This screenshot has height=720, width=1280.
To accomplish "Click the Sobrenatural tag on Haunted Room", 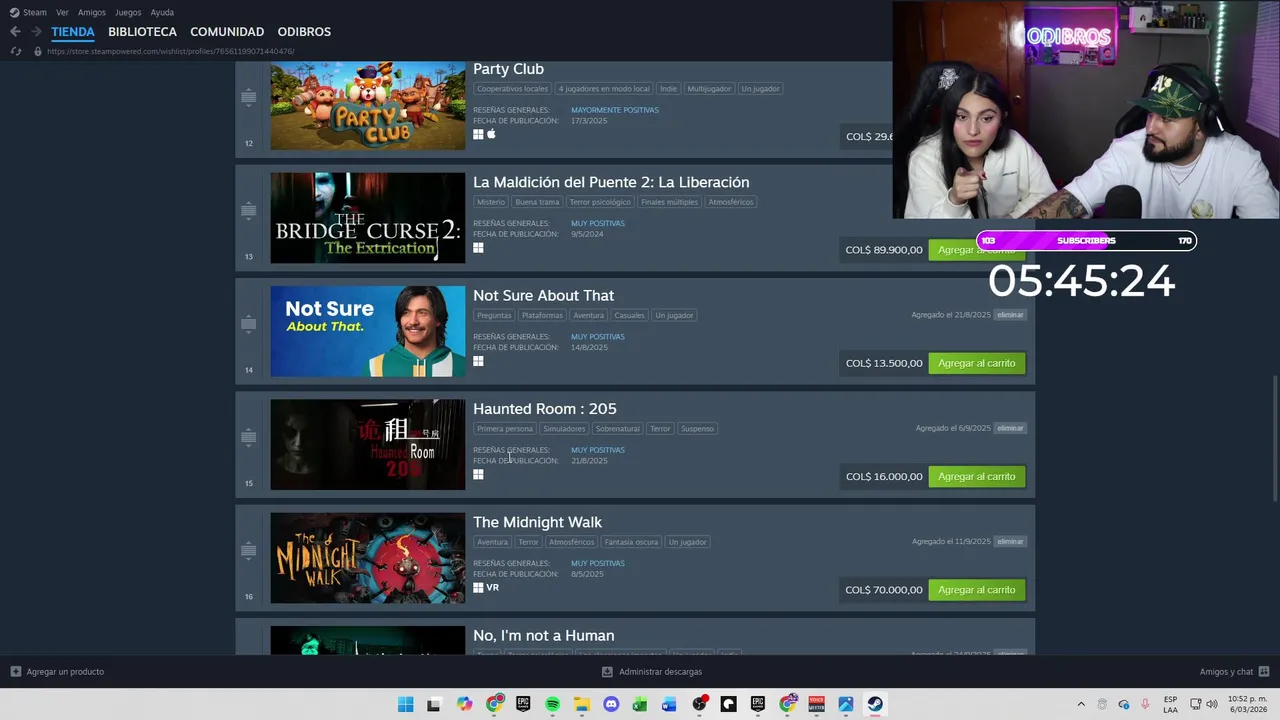I will [617, 429].
